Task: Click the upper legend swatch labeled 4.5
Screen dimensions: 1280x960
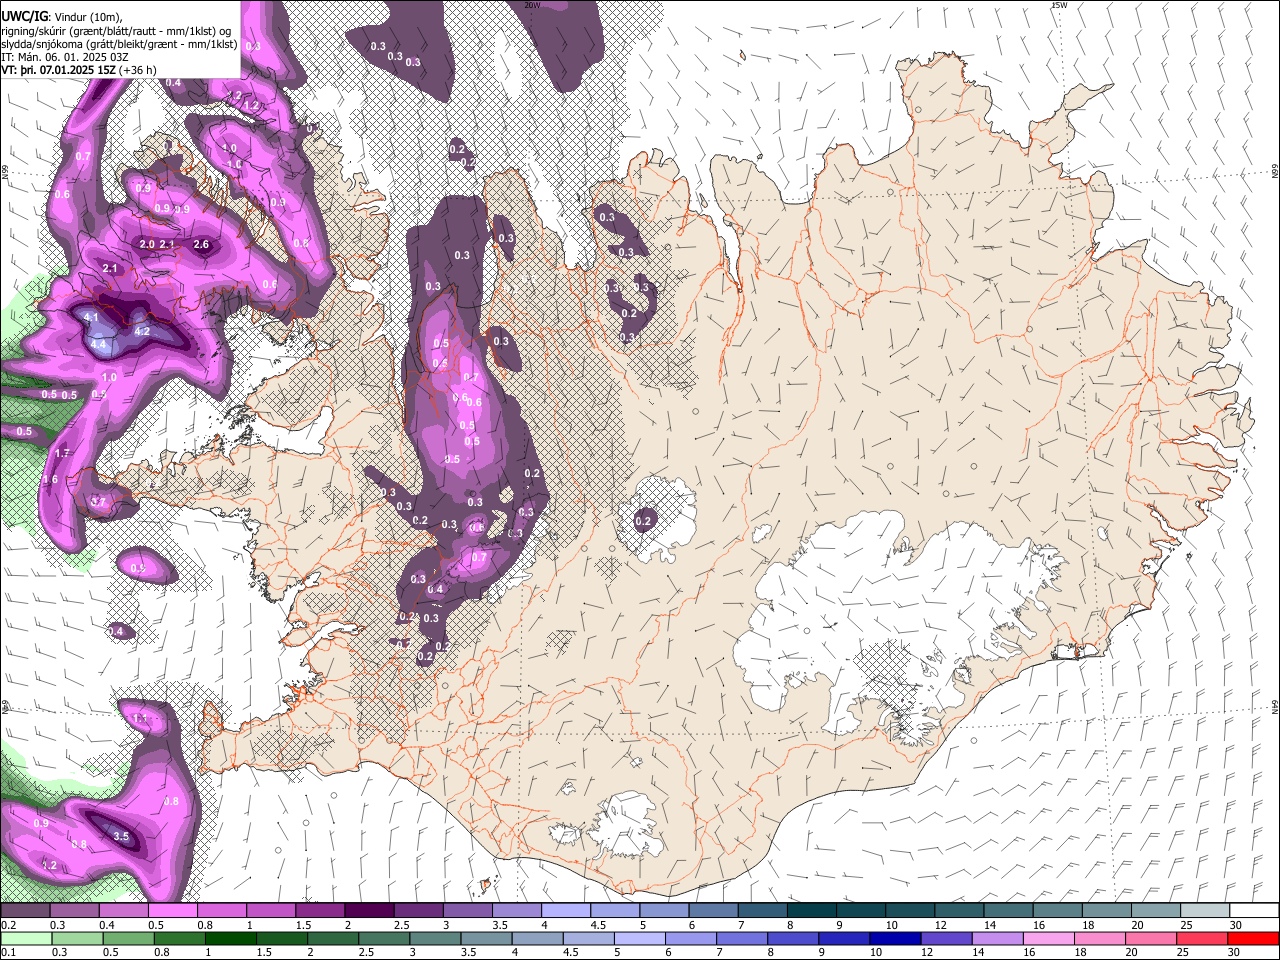Action: pos(614,911)
